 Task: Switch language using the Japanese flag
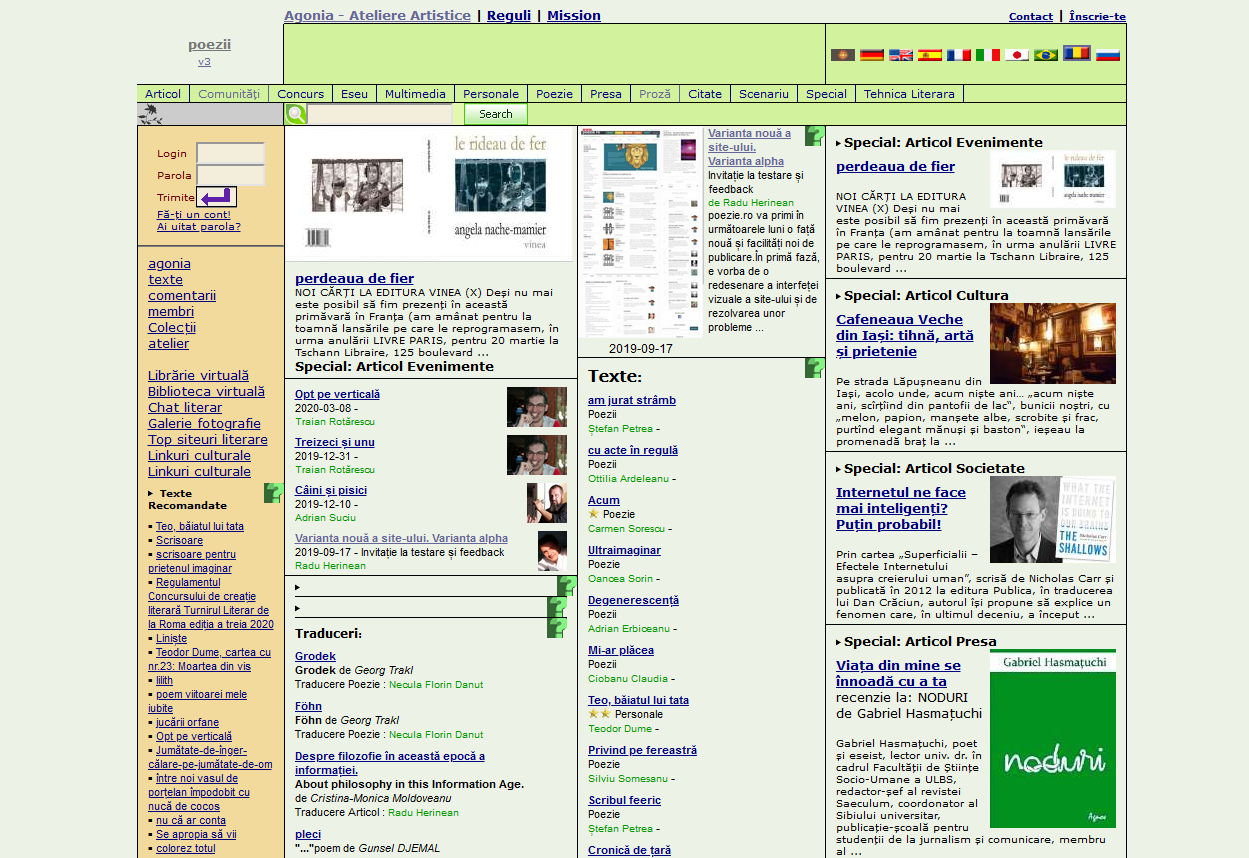(x=1017, y=55)
